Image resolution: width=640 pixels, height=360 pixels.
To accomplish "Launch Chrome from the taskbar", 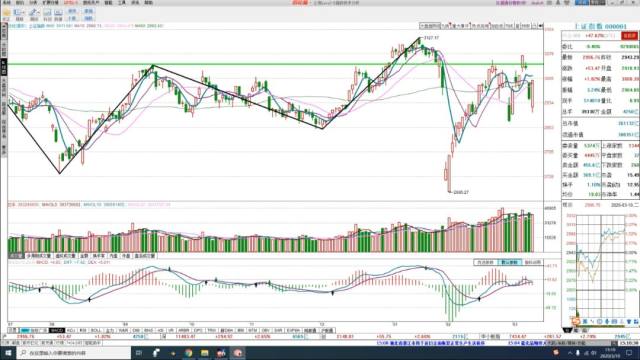I will [189, 353].
